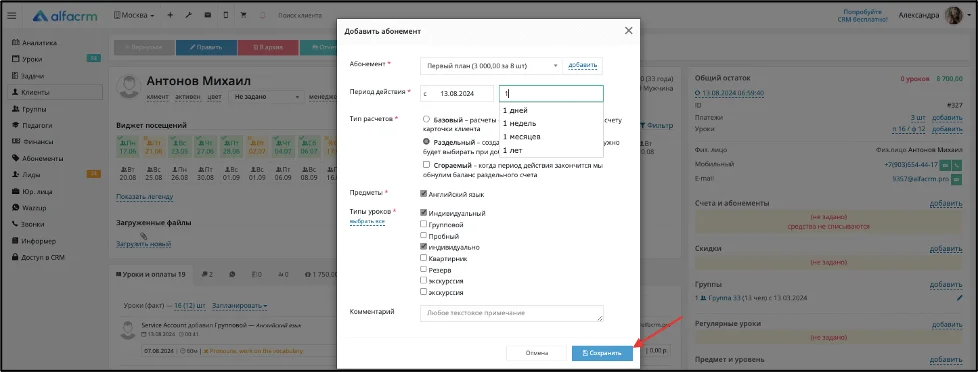This screenshot has width=979, height=372.
Task: Uncheck the lowercase индивидуально checkbox
Action: [424, 247]
